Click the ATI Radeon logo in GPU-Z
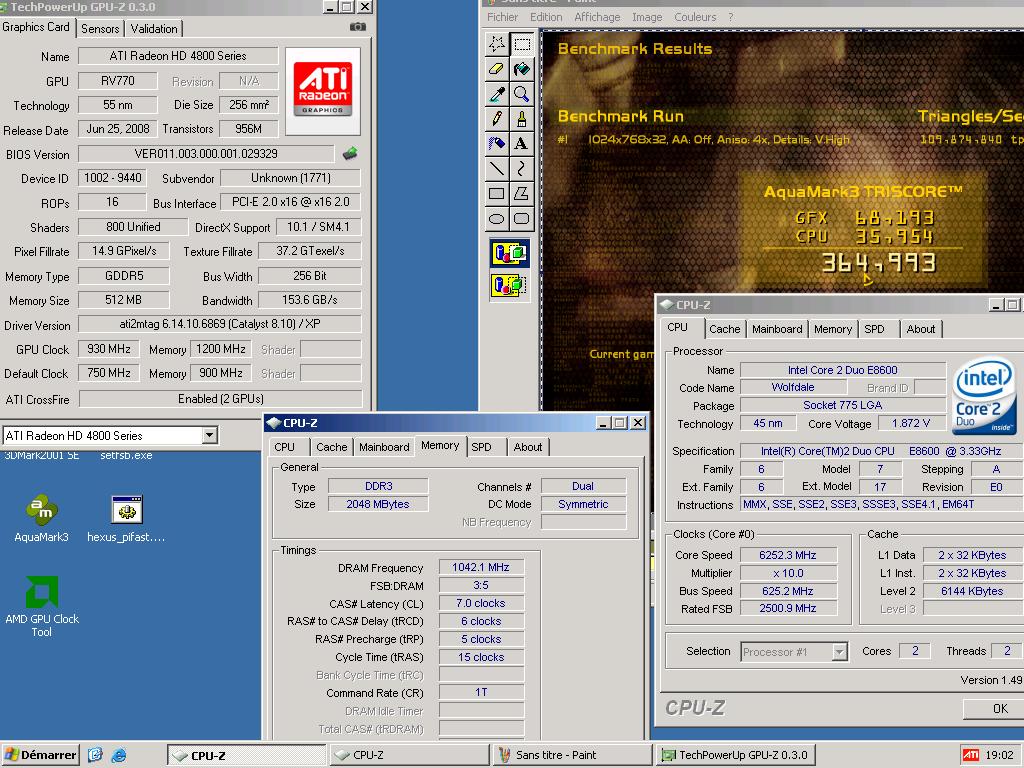Image resolution: width=1024 pixels, height=768 pixels. 323,91
